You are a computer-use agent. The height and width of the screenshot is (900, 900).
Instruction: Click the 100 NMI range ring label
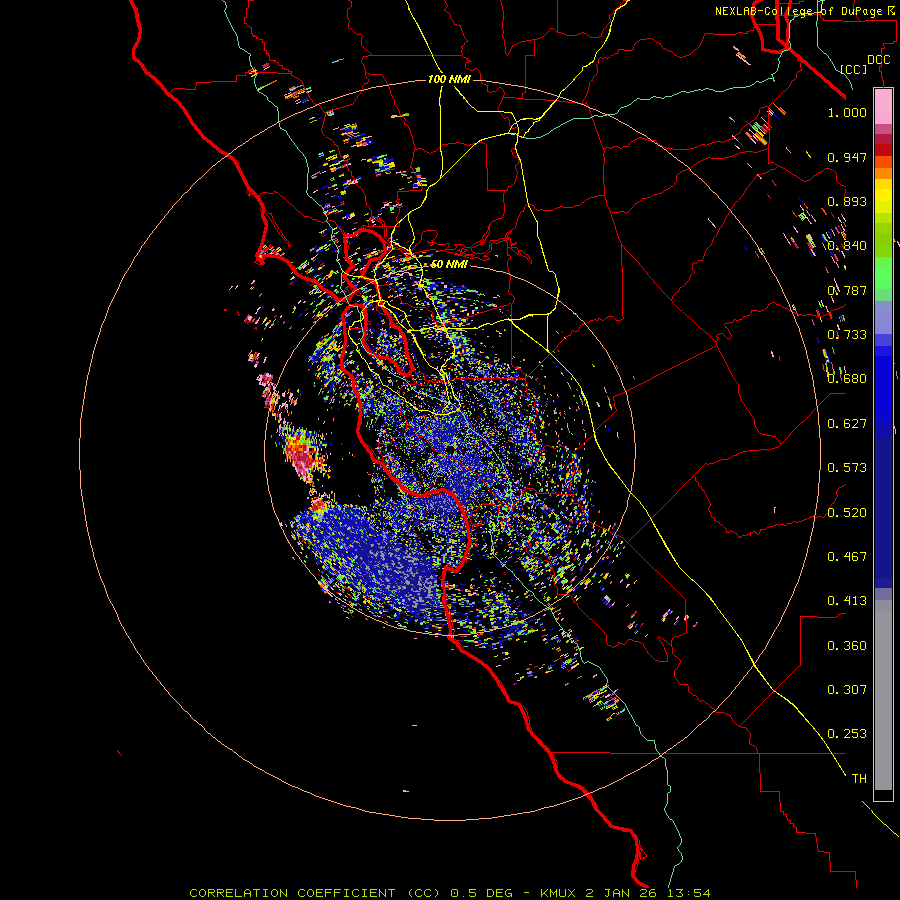tap(449, 79)
